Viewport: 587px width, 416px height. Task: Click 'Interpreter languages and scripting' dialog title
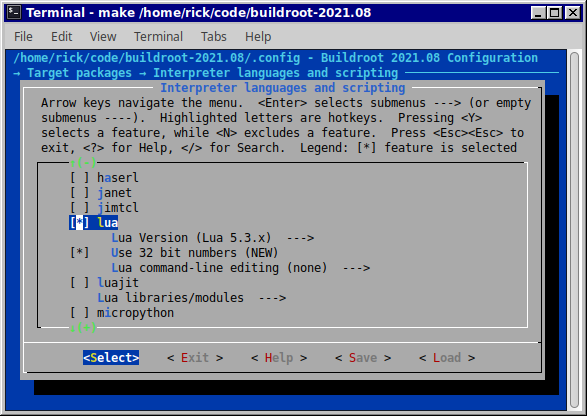point(283,88)
